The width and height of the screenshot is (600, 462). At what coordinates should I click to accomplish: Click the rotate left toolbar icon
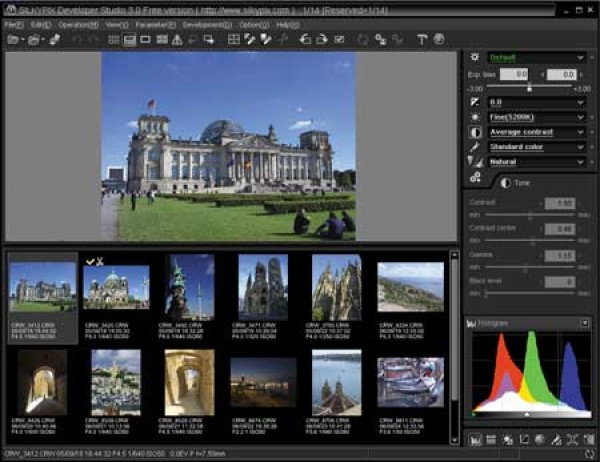(306, 39)
